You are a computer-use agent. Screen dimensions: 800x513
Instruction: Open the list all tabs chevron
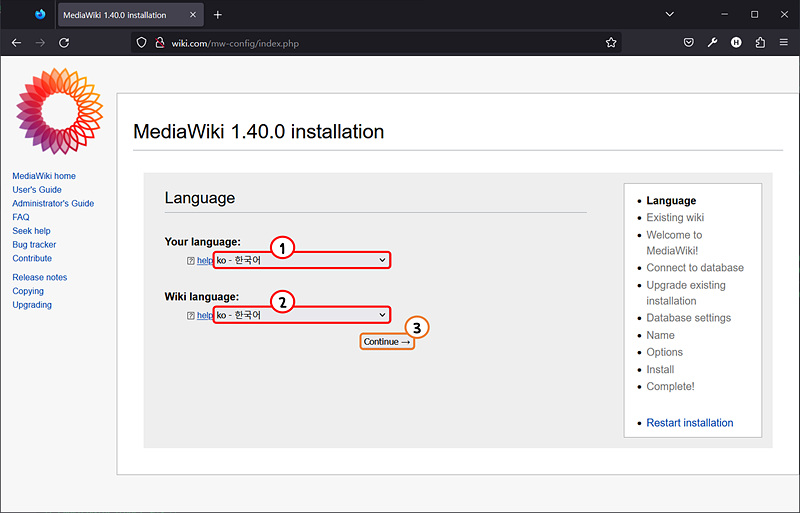[x=669, y=14]
